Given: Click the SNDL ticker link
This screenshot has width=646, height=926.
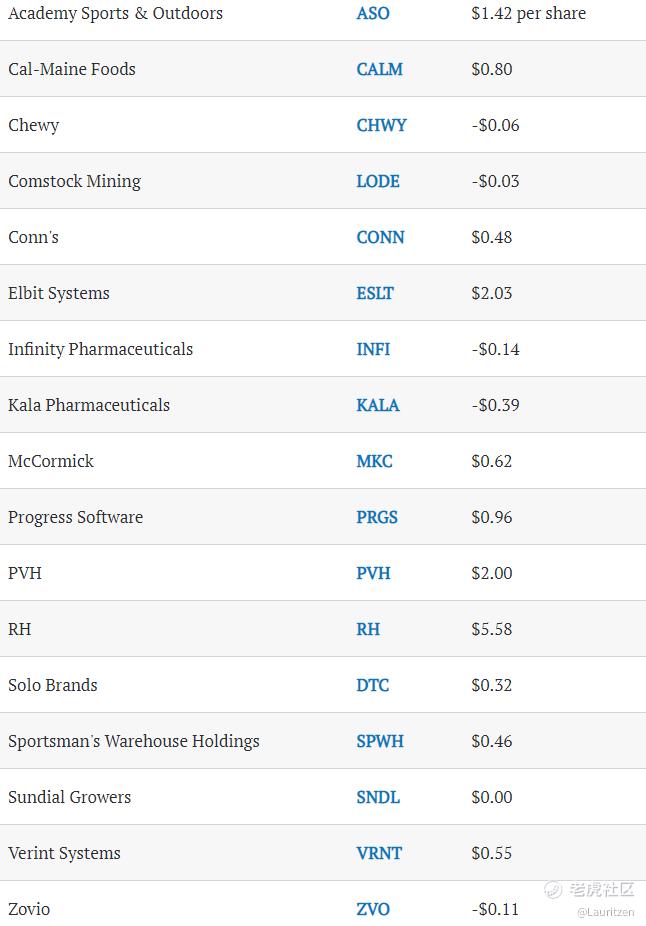Looking at the screenshot, I should [x=378, y=797].
